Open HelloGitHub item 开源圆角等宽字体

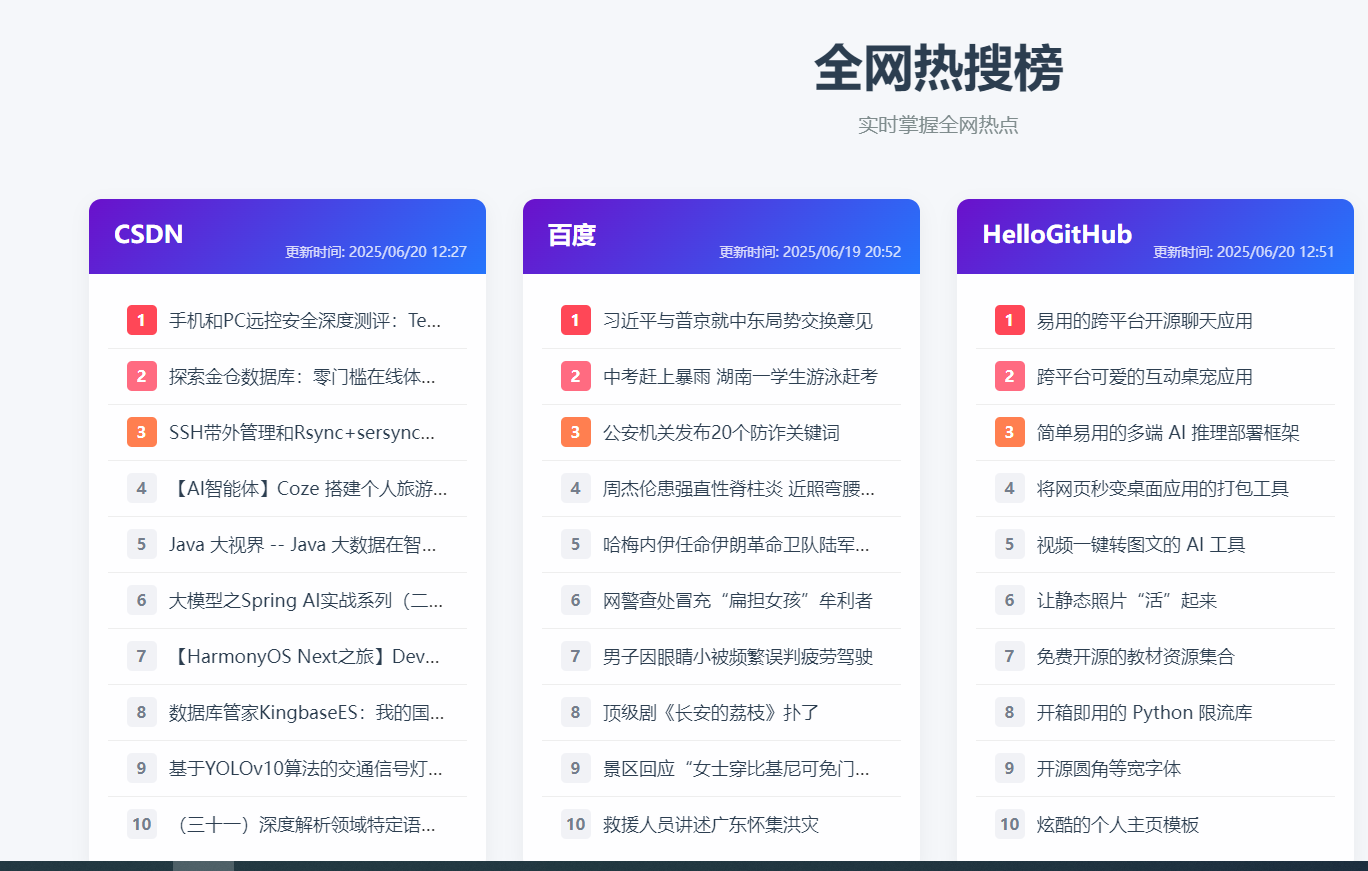1109,768
